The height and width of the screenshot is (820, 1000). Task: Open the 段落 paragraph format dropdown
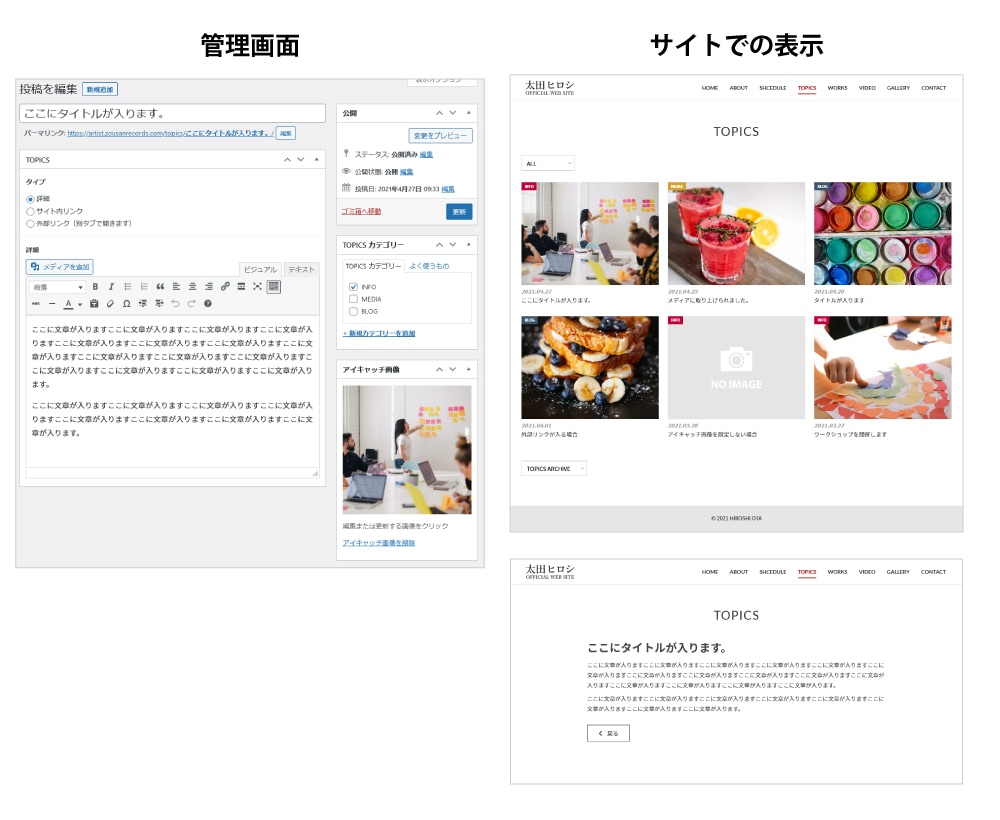[57, 287]
